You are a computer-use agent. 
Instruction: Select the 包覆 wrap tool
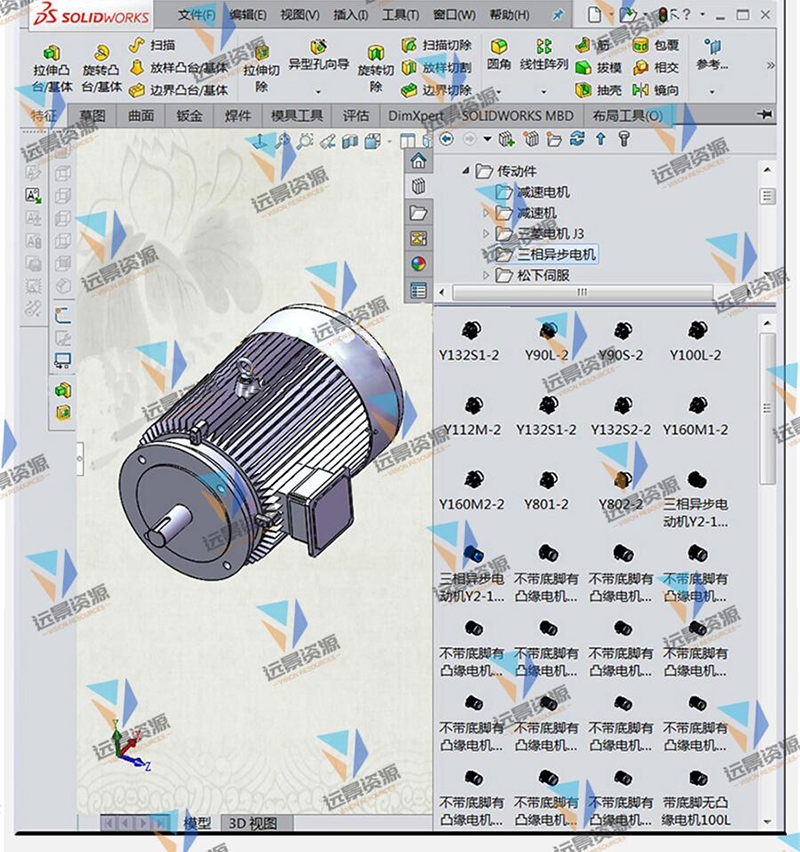click(656, 45)
